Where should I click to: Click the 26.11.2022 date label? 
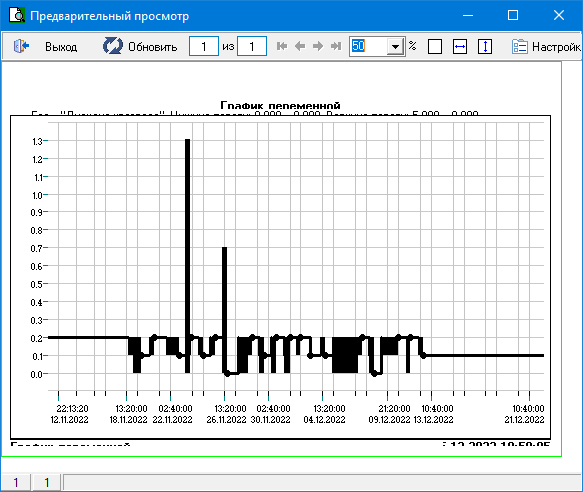pos(226,420)
